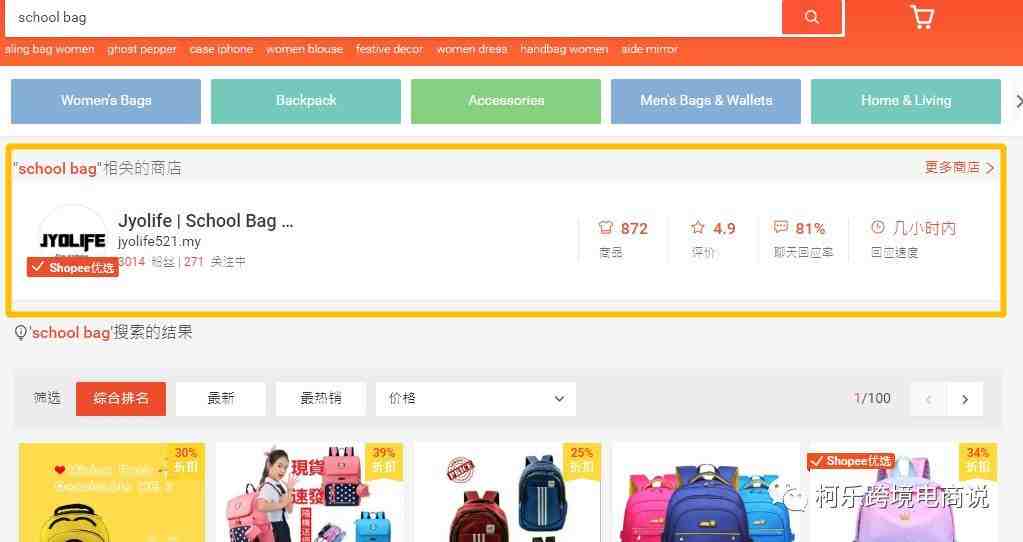This screenshot has width=1023, height=542.
Task: Click the 4.9 star rating icon
Action: (x=697, y=228)
